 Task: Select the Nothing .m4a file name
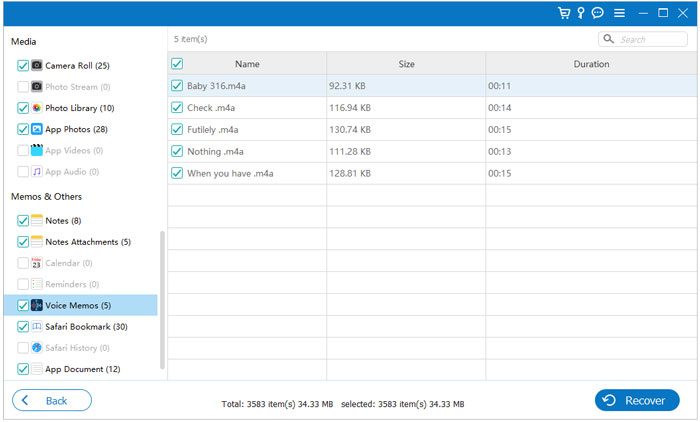[215, 151]
